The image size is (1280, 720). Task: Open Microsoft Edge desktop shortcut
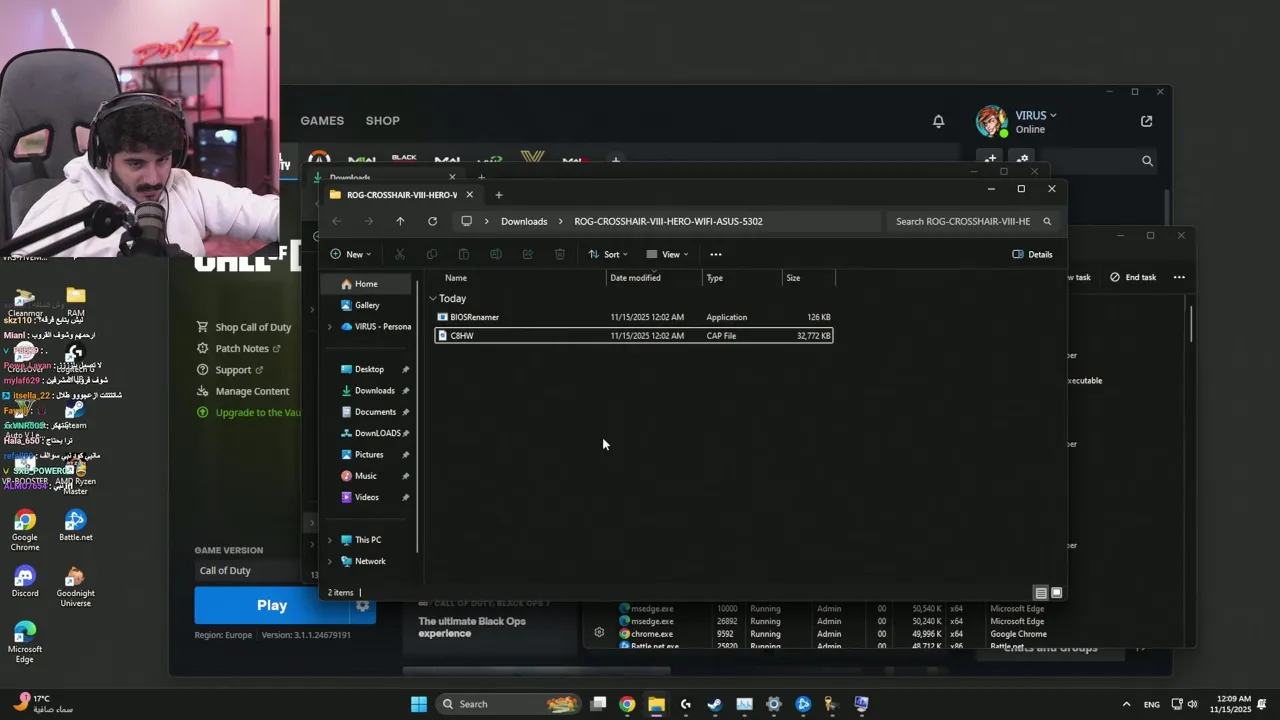click(x=25, y=642)
